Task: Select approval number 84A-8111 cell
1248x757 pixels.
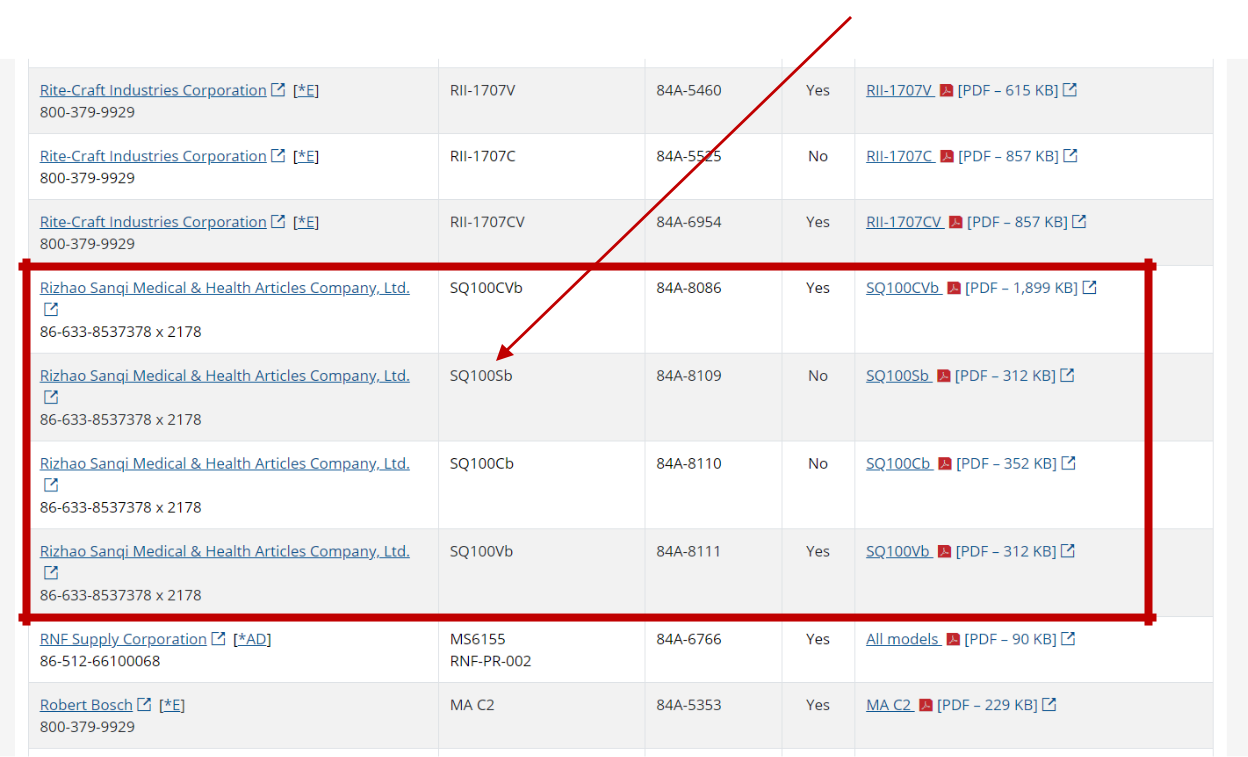Action: pos(688,552)
